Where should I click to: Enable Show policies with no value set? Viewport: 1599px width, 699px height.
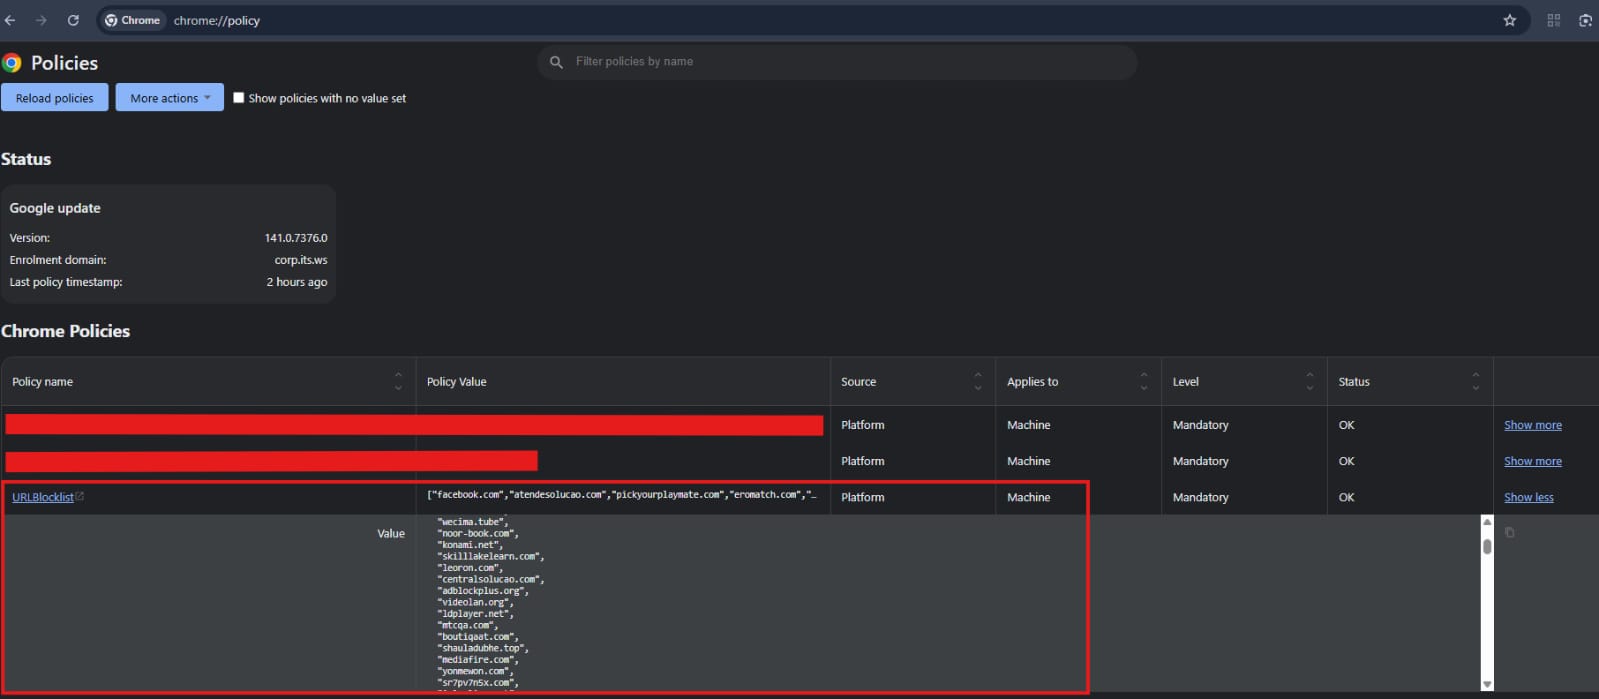click(x=238, y=98)
